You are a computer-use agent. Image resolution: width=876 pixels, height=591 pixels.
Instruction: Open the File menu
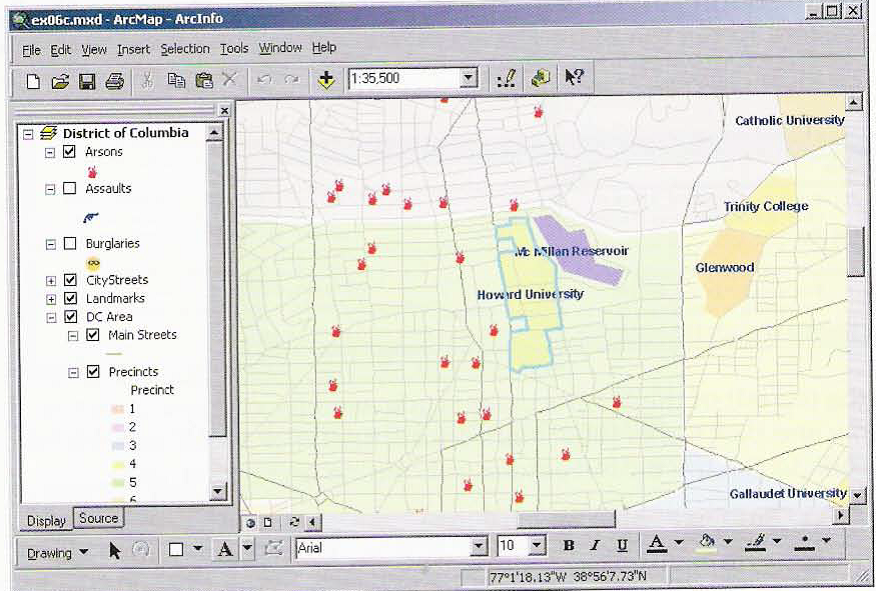tap(31, 50)
